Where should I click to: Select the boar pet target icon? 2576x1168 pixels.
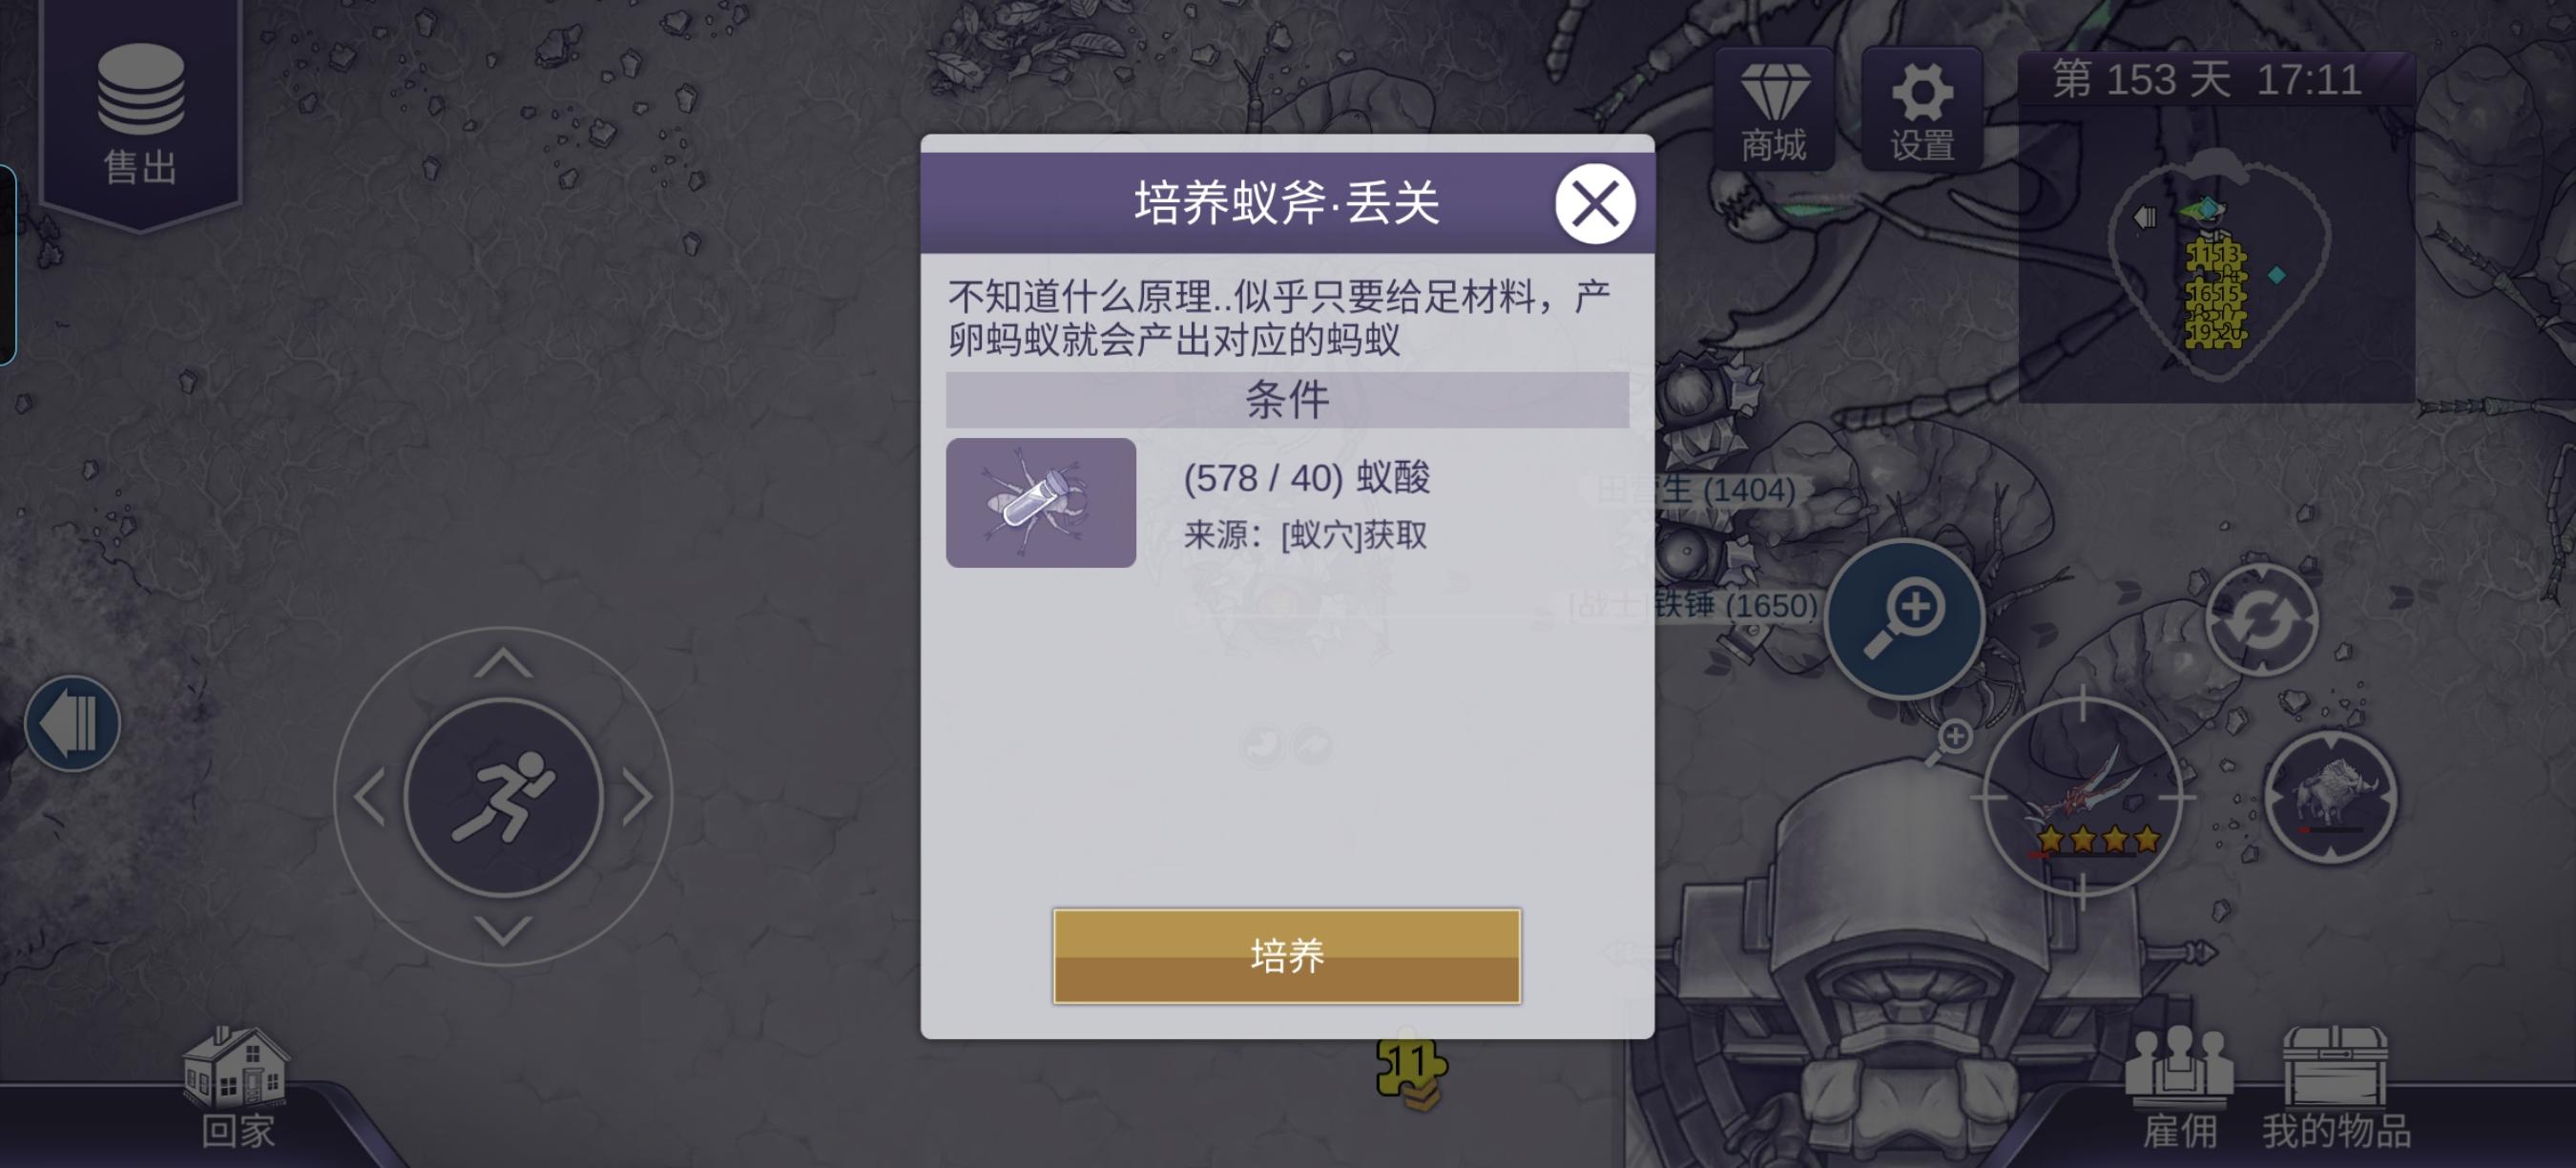point(2330,795)
